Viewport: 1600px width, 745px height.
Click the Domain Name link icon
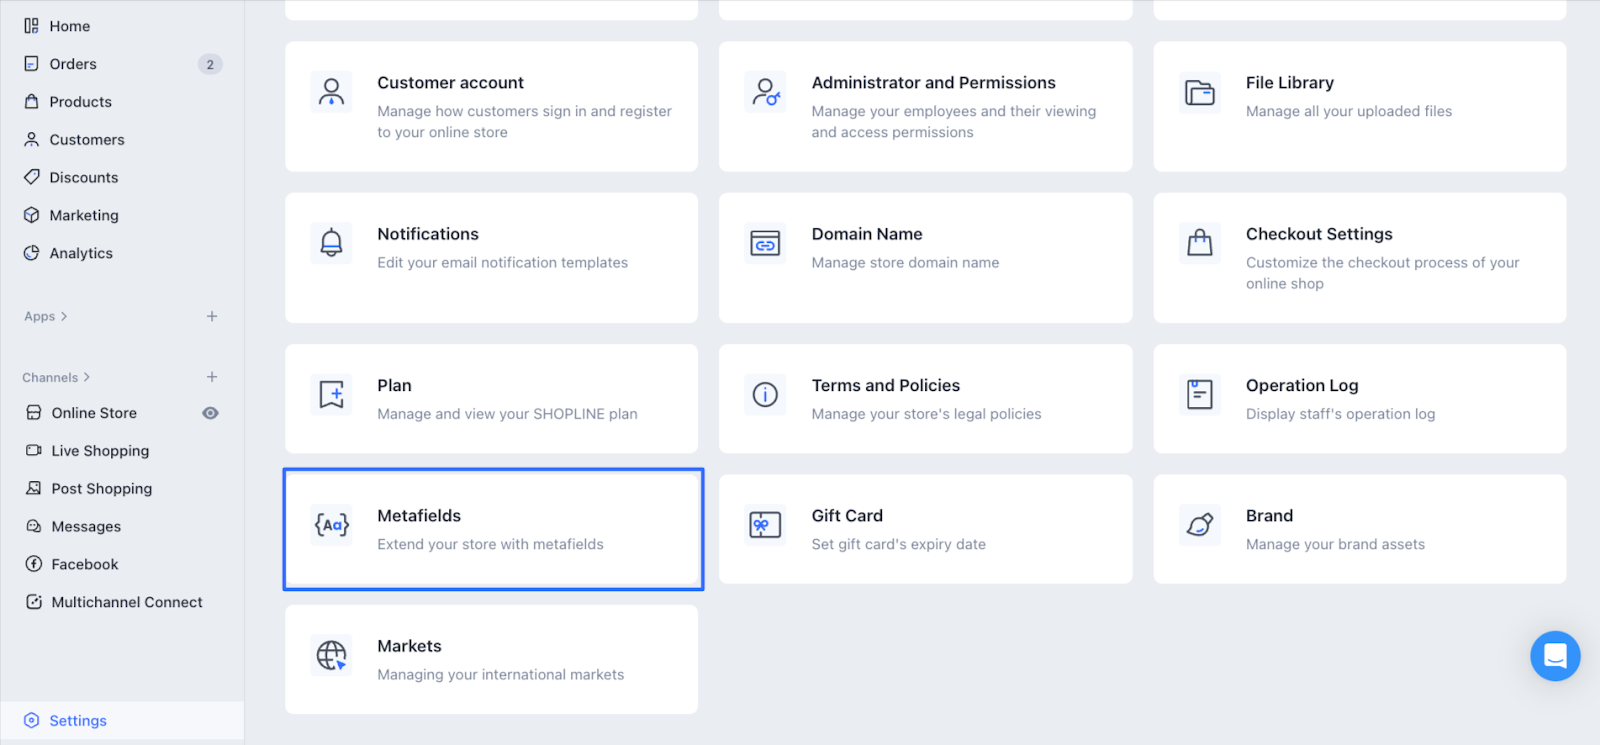tap(765, 243)
